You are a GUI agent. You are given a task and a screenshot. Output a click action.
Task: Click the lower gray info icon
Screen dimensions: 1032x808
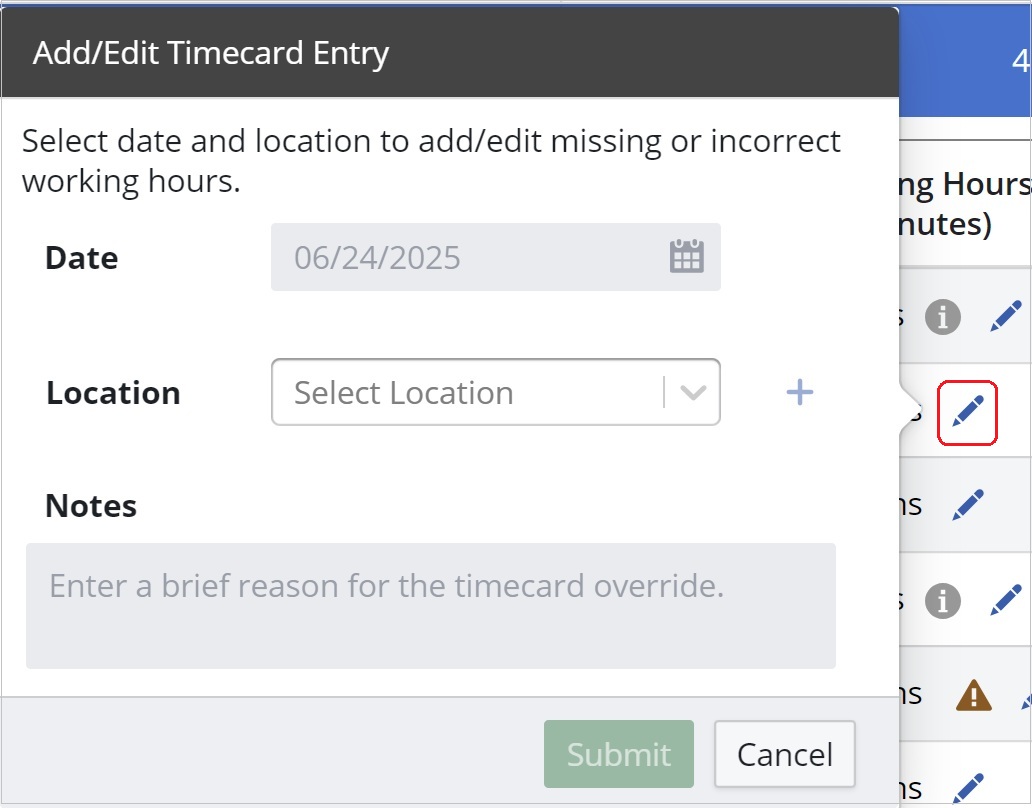[942, 601]
